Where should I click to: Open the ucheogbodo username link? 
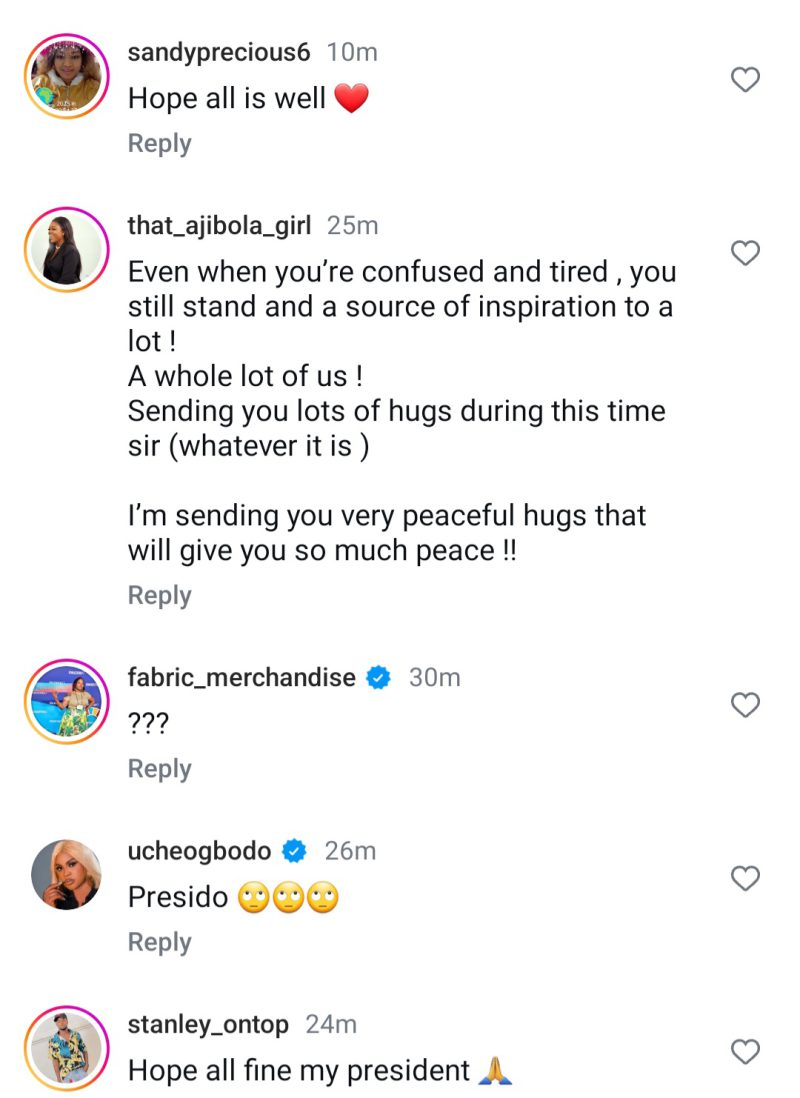coord(199,851)
